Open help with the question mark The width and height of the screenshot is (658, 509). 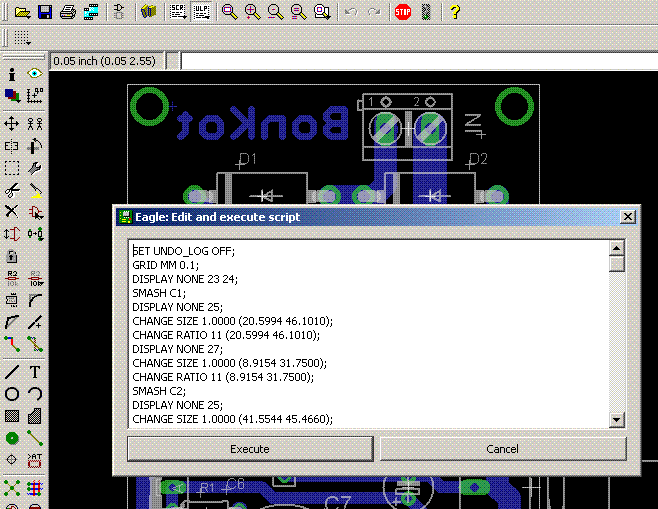[455, 12]
